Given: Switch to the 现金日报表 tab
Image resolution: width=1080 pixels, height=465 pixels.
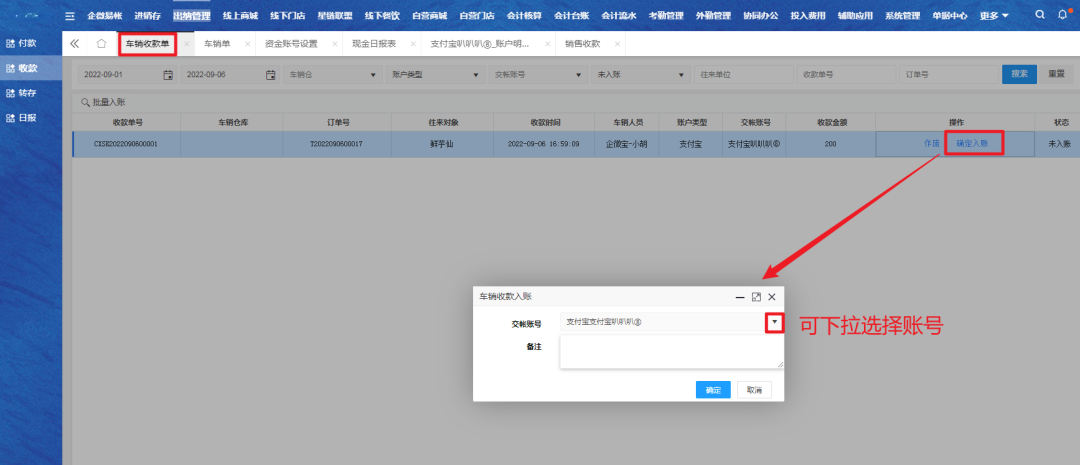Looking at the screenshot, I should [374, 45].
